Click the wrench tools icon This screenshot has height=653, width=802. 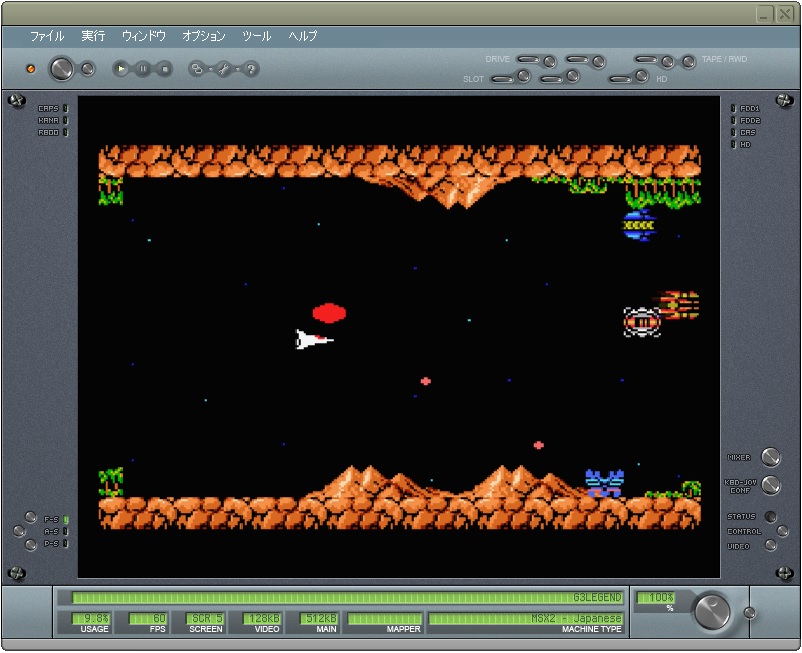click(x=224, y=69)
